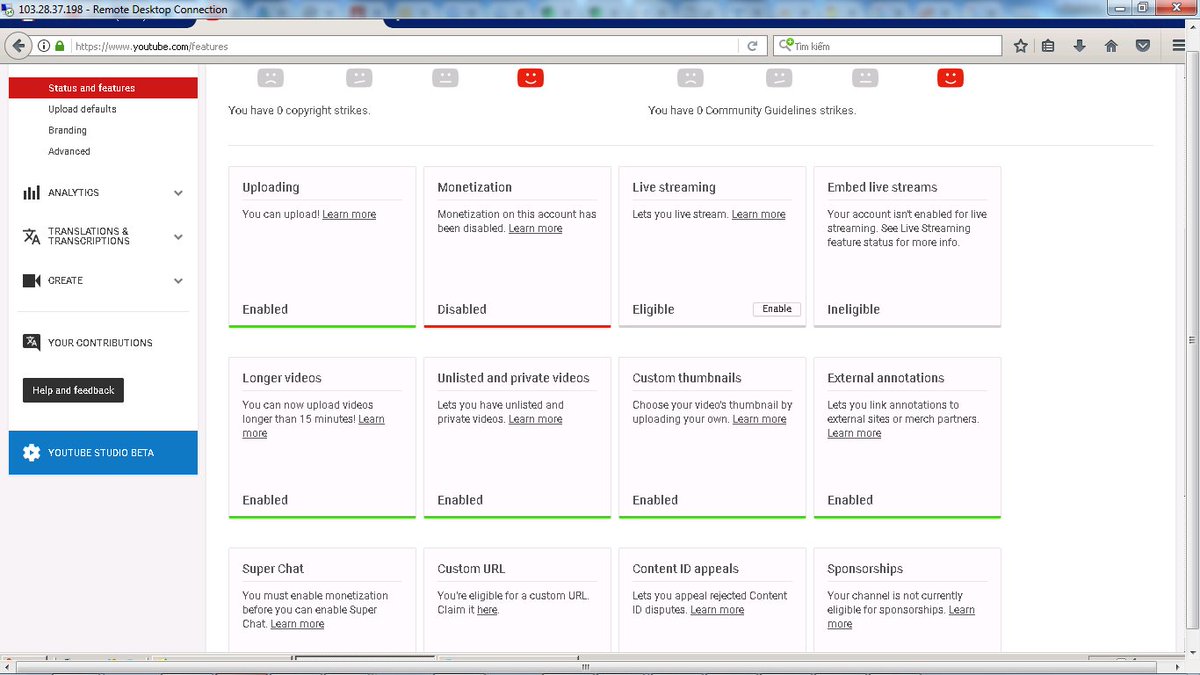Open Advanced in the sidebar
Image resolution: width=1200 pixels, height=675 pixels.
coord(69,151)
